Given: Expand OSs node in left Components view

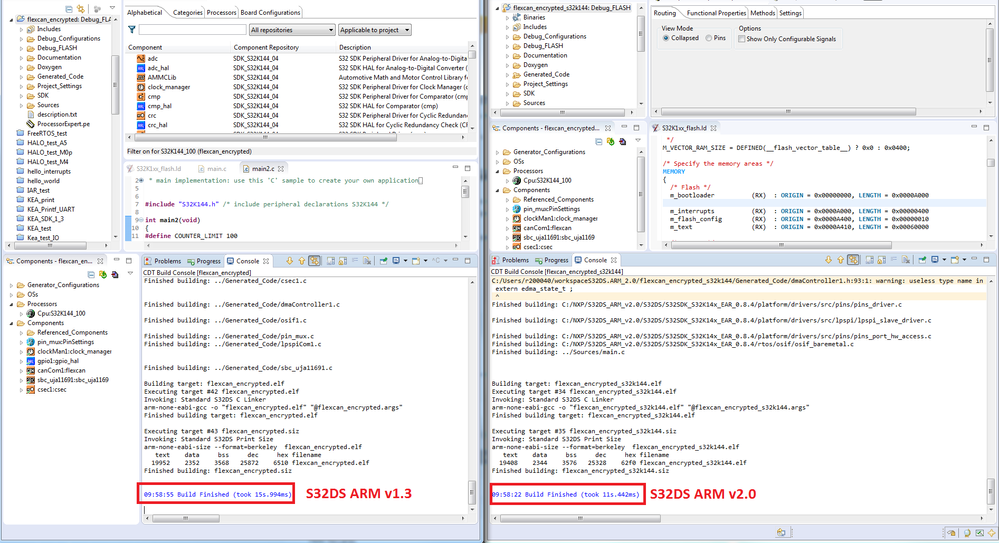Looking at the screenshot, I should tap(11, 294).
